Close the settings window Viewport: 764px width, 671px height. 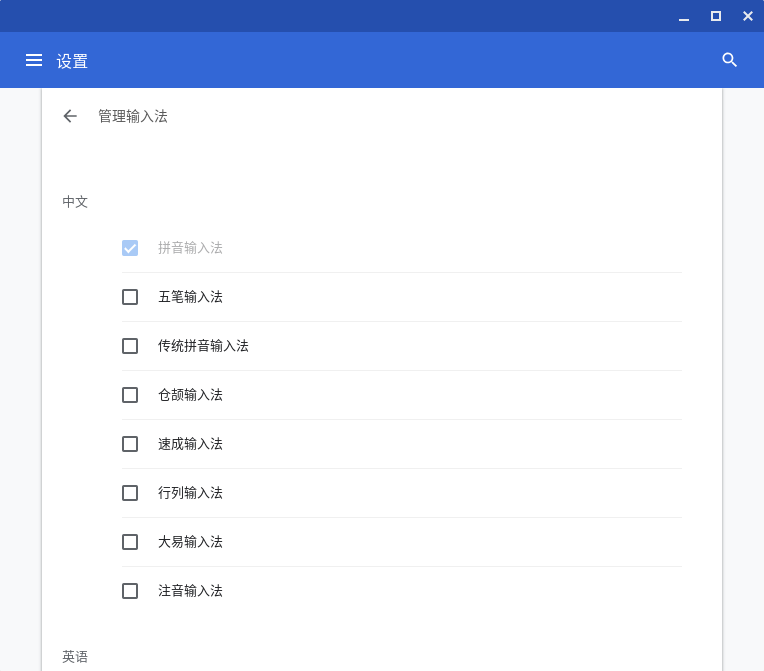748,16
